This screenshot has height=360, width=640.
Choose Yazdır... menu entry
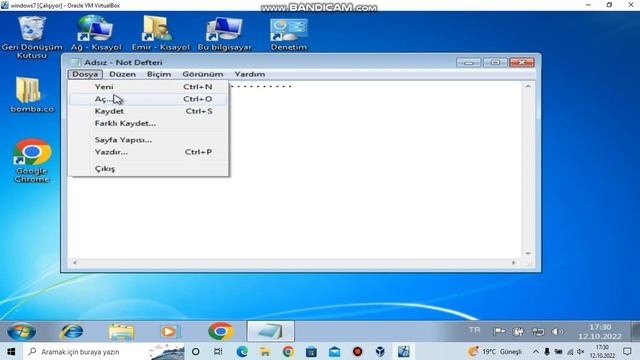148,152
